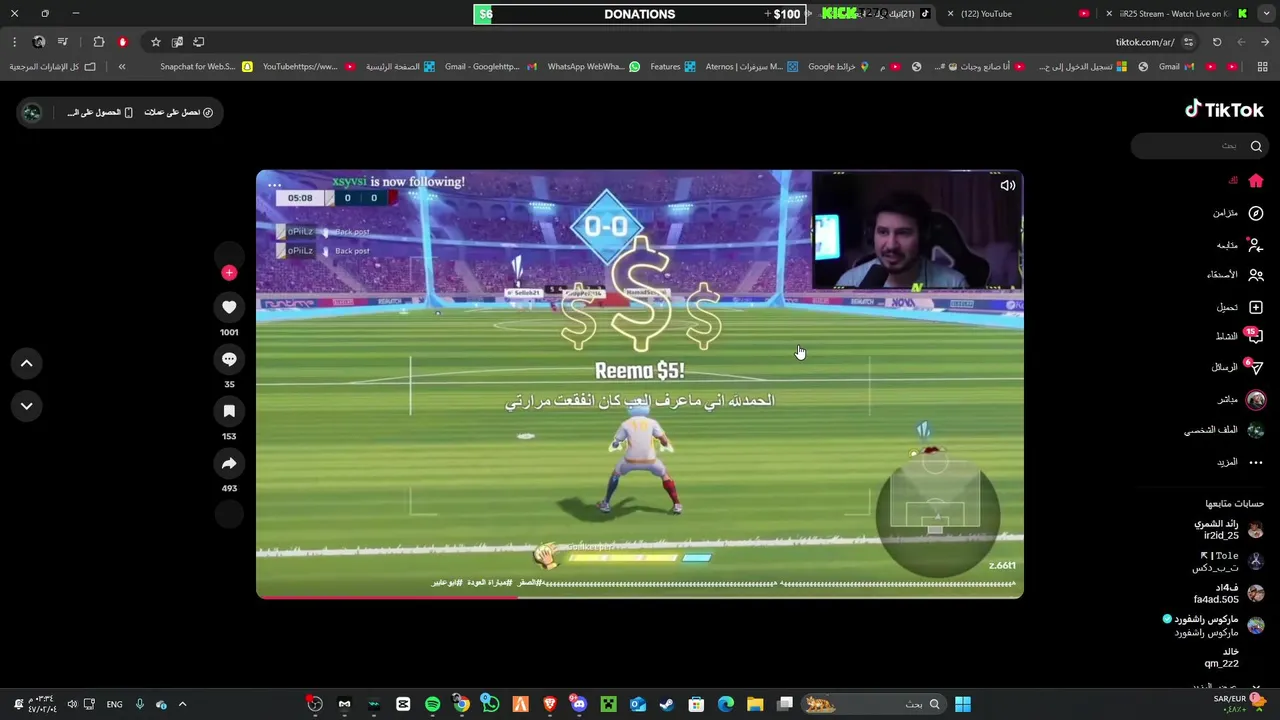The image size is (1280, 720).
Task: Open the extensions puzzle icon
Action: coord(99,42)
